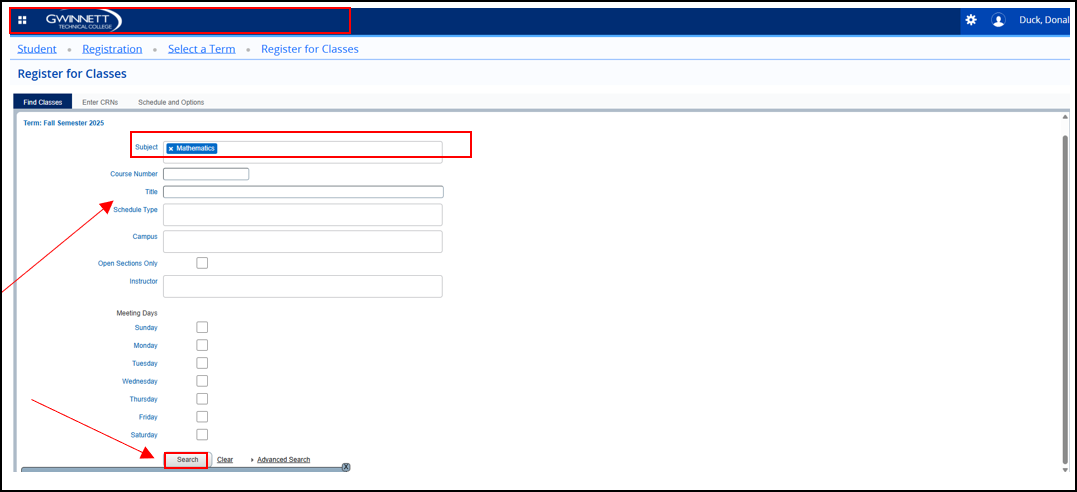Remove the Mathematics subject tag
The height and width of the screenshot is (492, 1077).
coord(171,148)
